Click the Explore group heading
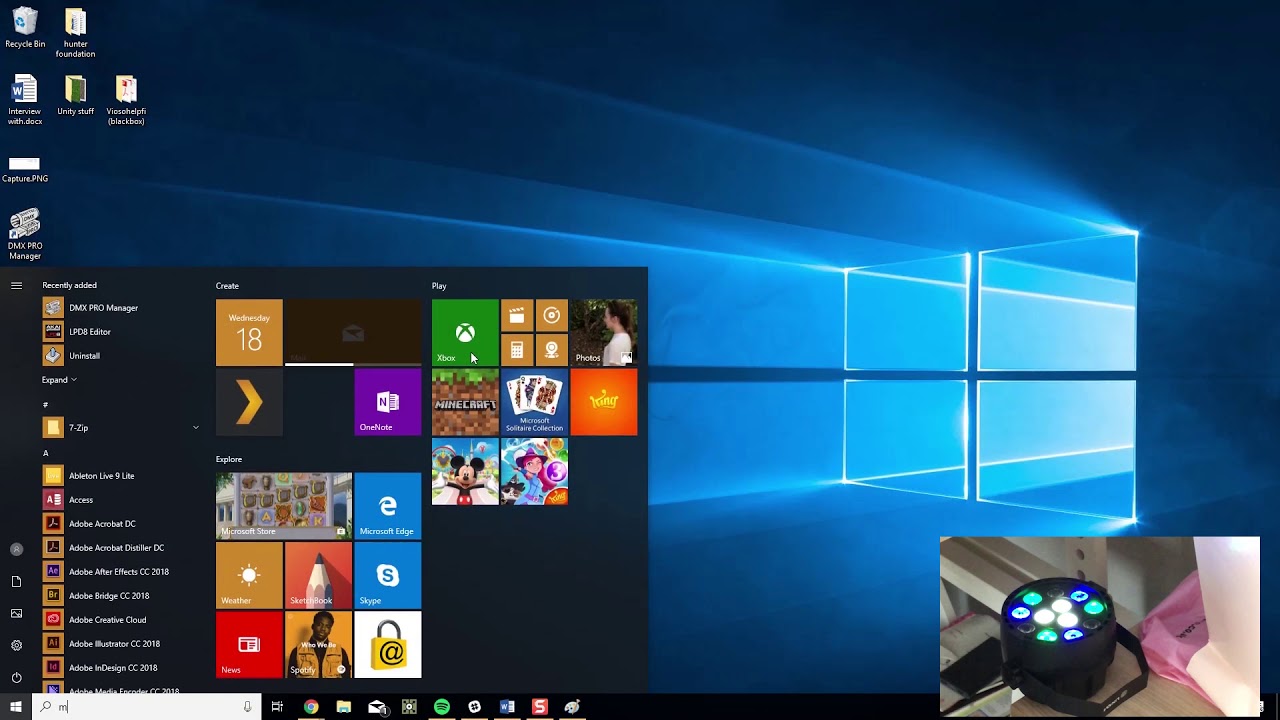Screen dimensions: 1280x720 [229, 459]
